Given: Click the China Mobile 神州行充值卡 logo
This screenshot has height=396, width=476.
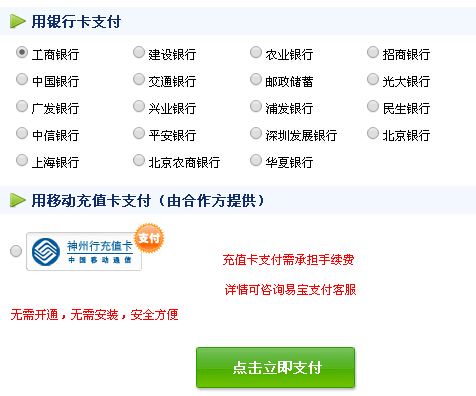Looking at the screenshot, I should [84, 252].
